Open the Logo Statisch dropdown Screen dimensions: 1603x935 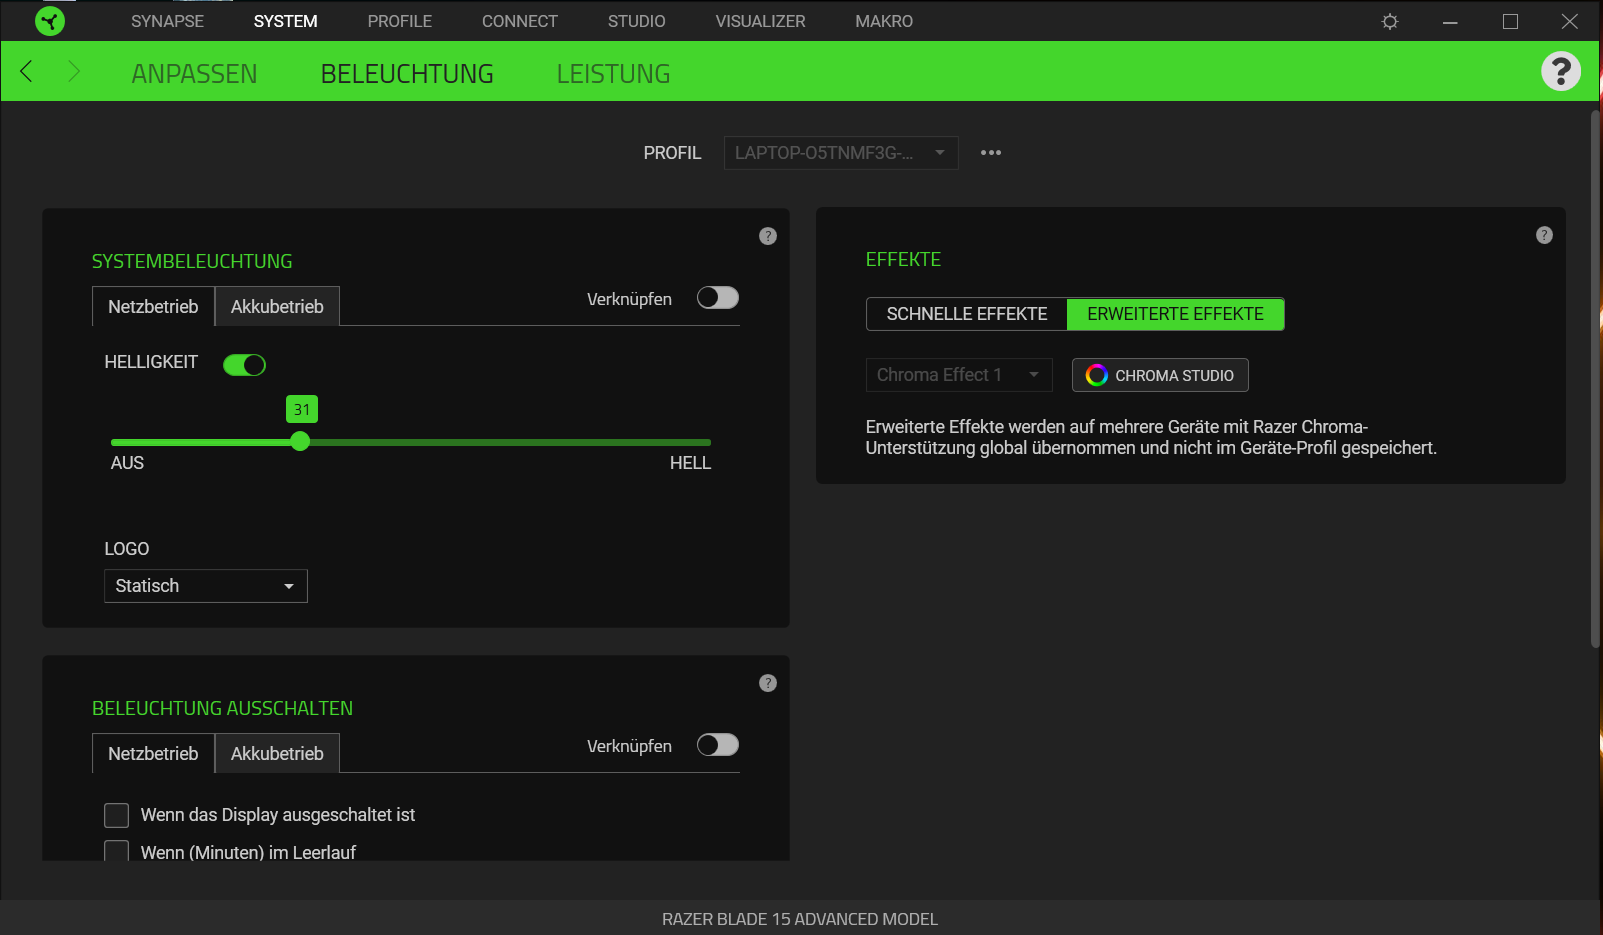[x=206, y=586]
